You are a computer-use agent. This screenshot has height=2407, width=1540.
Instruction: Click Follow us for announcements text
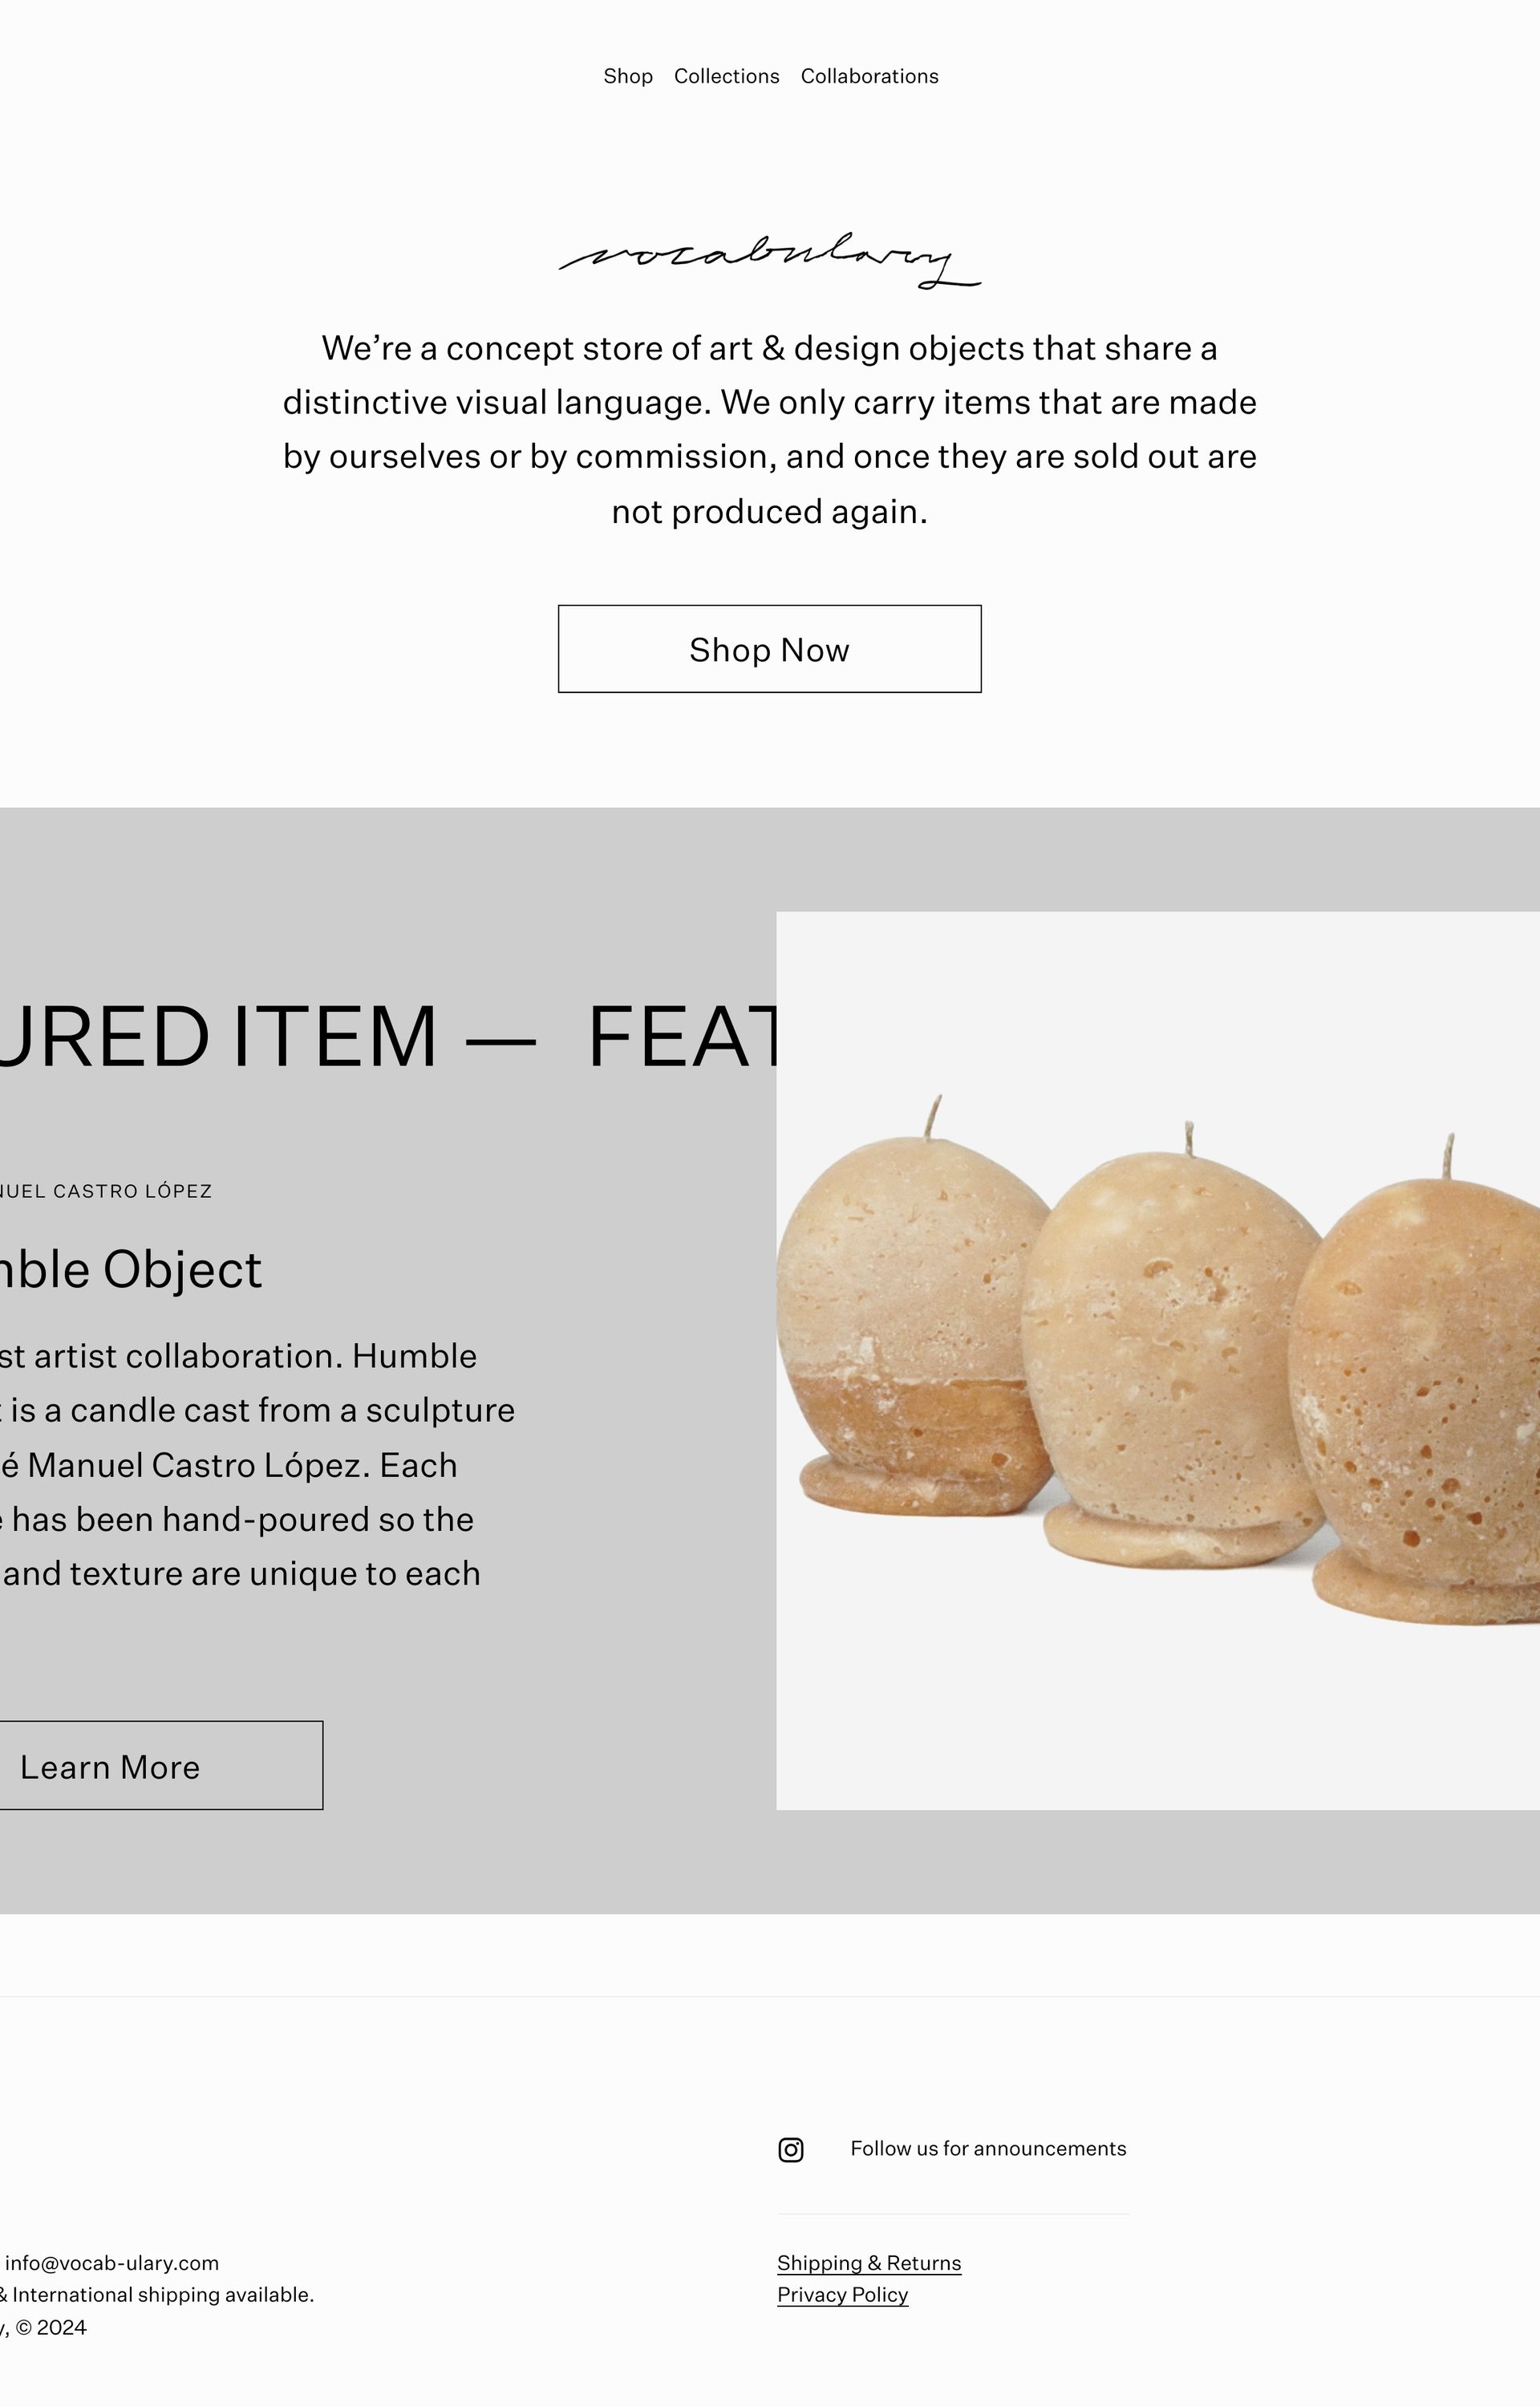(988, 2149)
